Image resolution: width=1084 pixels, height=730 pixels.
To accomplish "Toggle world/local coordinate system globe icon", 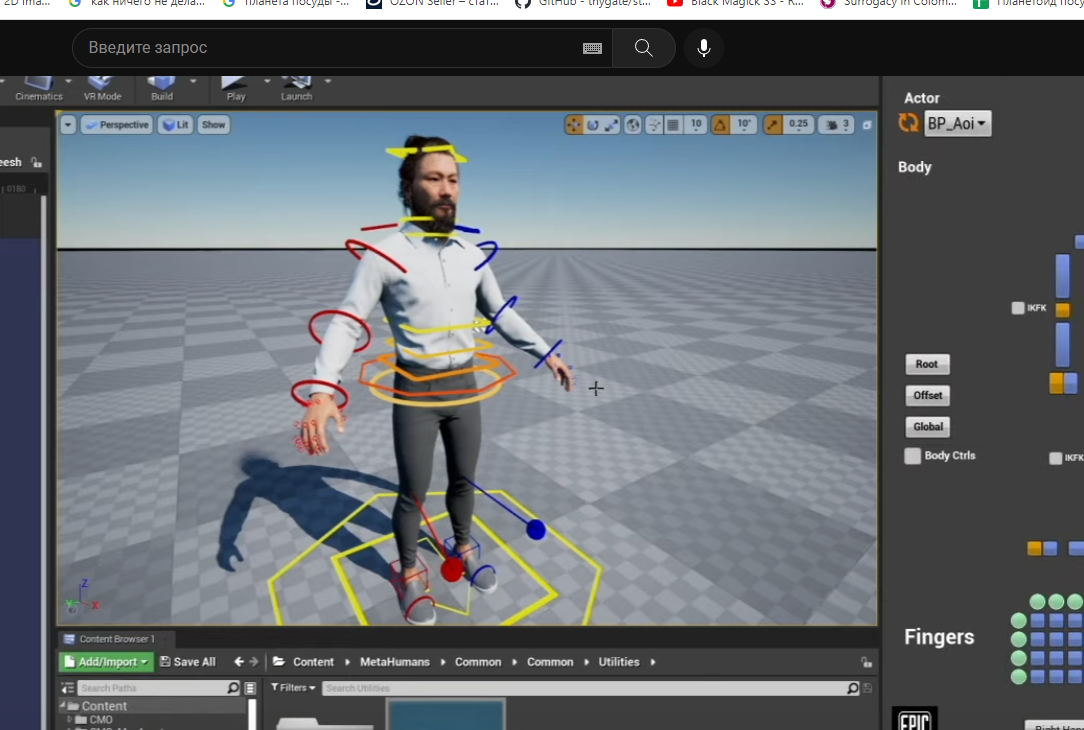I will 633,125.
